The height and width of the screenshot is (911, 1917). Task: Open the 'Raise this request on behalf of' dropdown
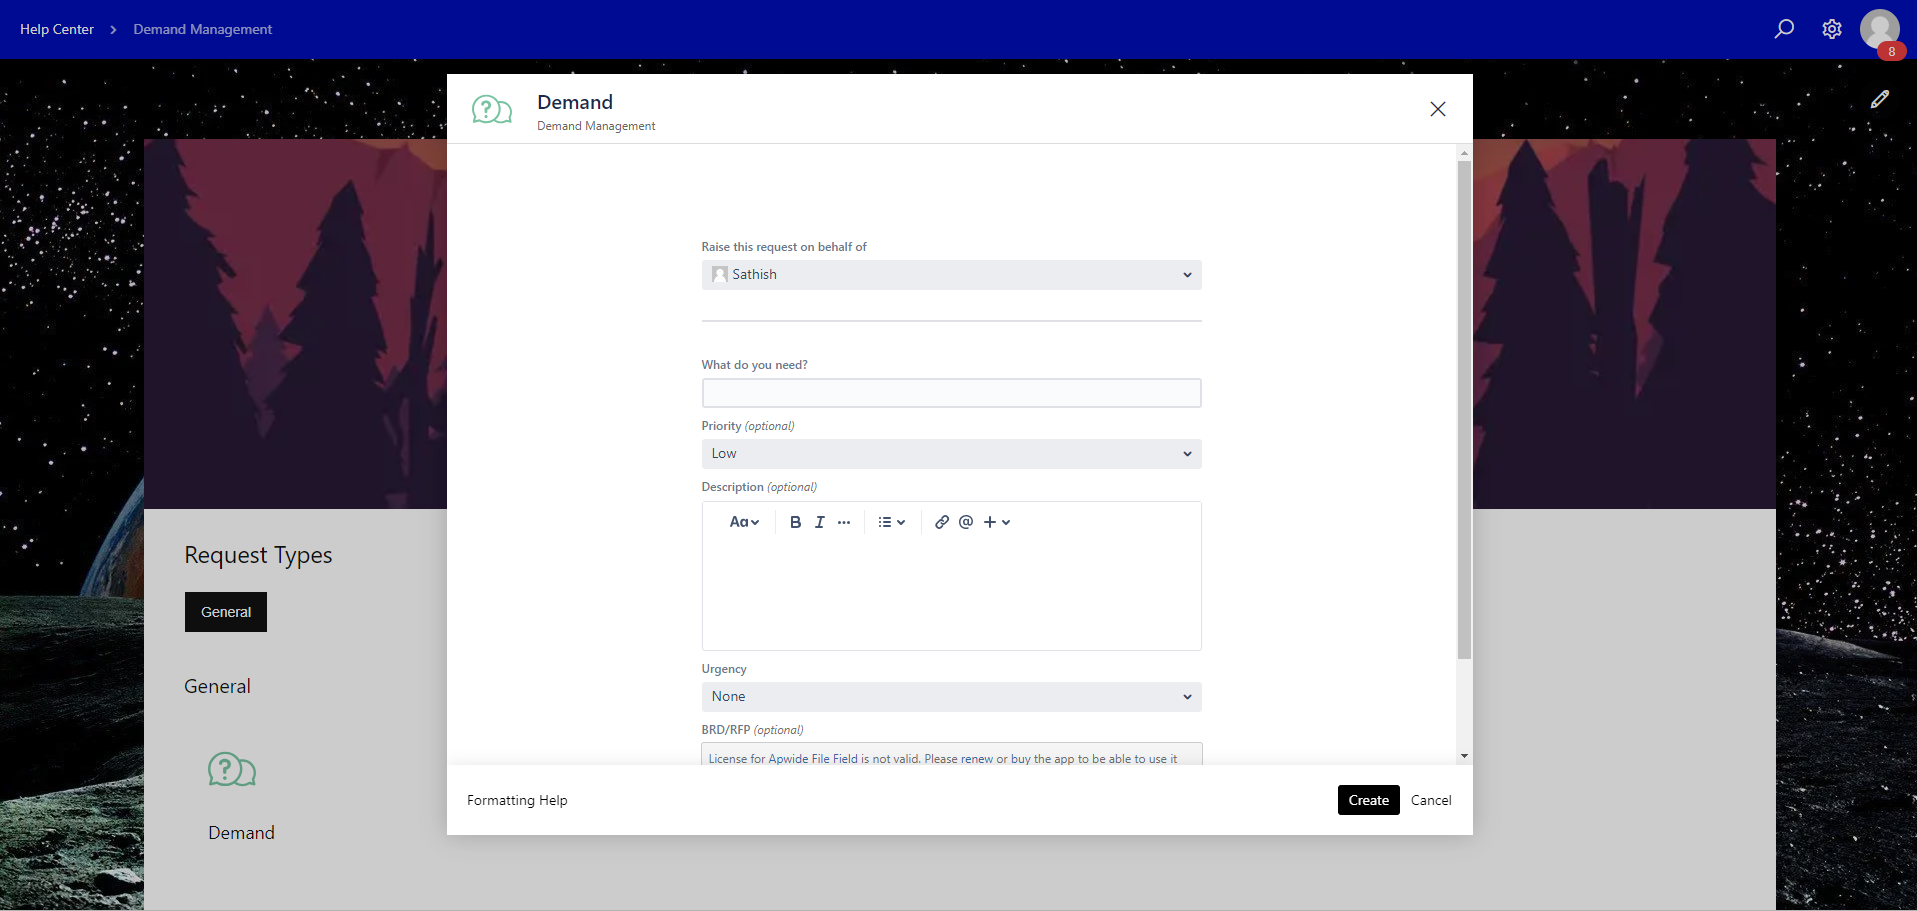951,274
